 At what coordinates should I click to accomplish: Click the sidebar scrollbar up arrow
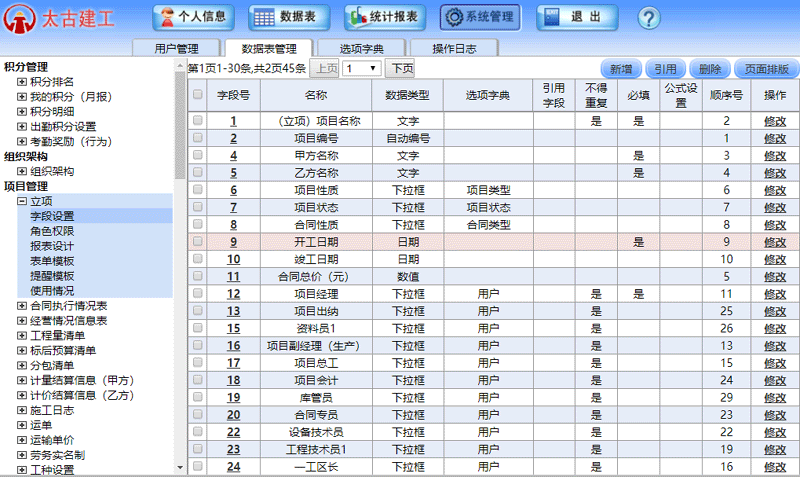click(180, 66)
